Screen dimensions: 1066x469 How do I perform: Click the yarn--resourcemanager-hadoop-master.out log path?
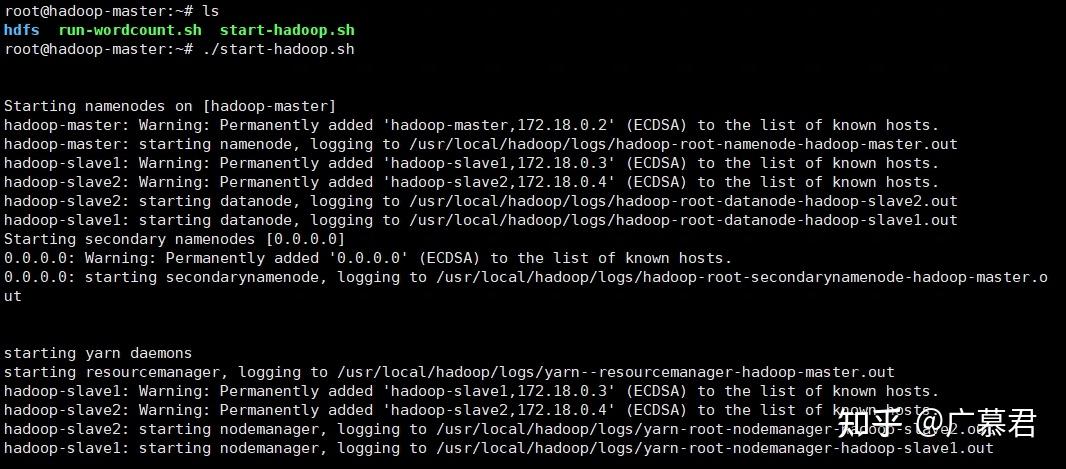pos(616,372)
